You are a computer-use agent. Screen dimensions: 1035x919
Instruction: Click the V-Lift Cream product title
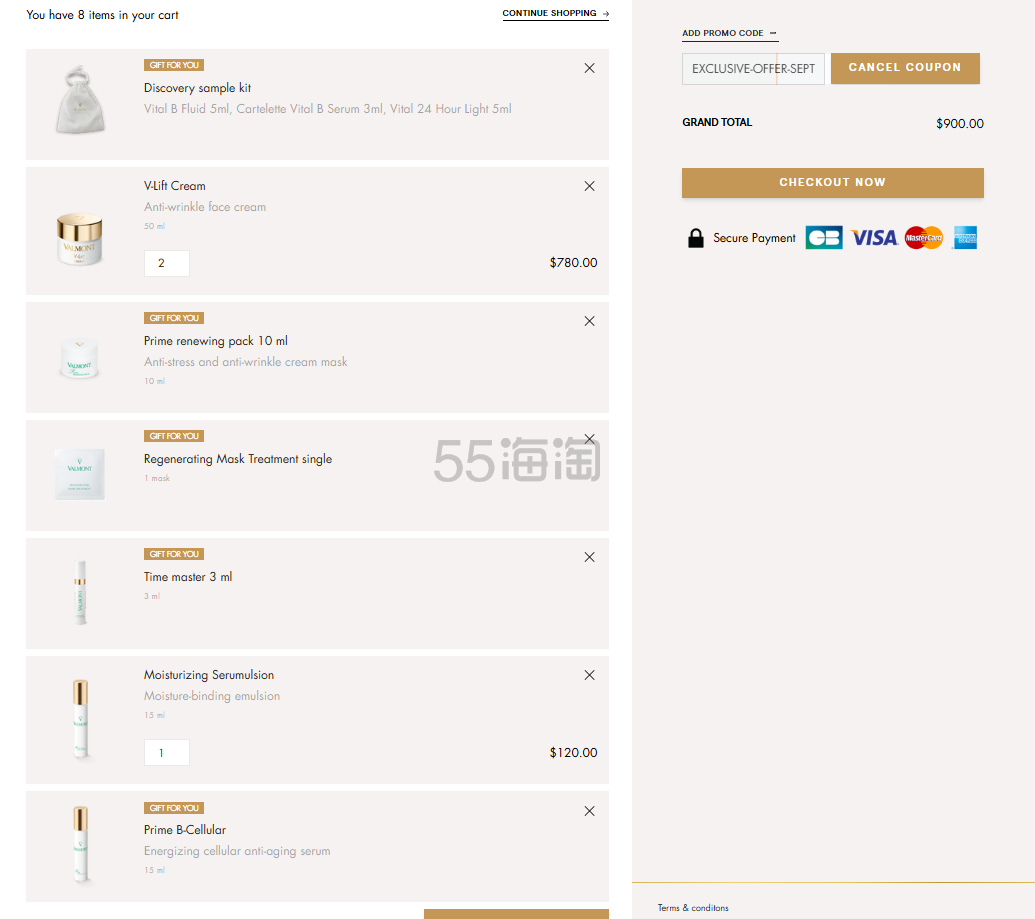coord(174,186)
